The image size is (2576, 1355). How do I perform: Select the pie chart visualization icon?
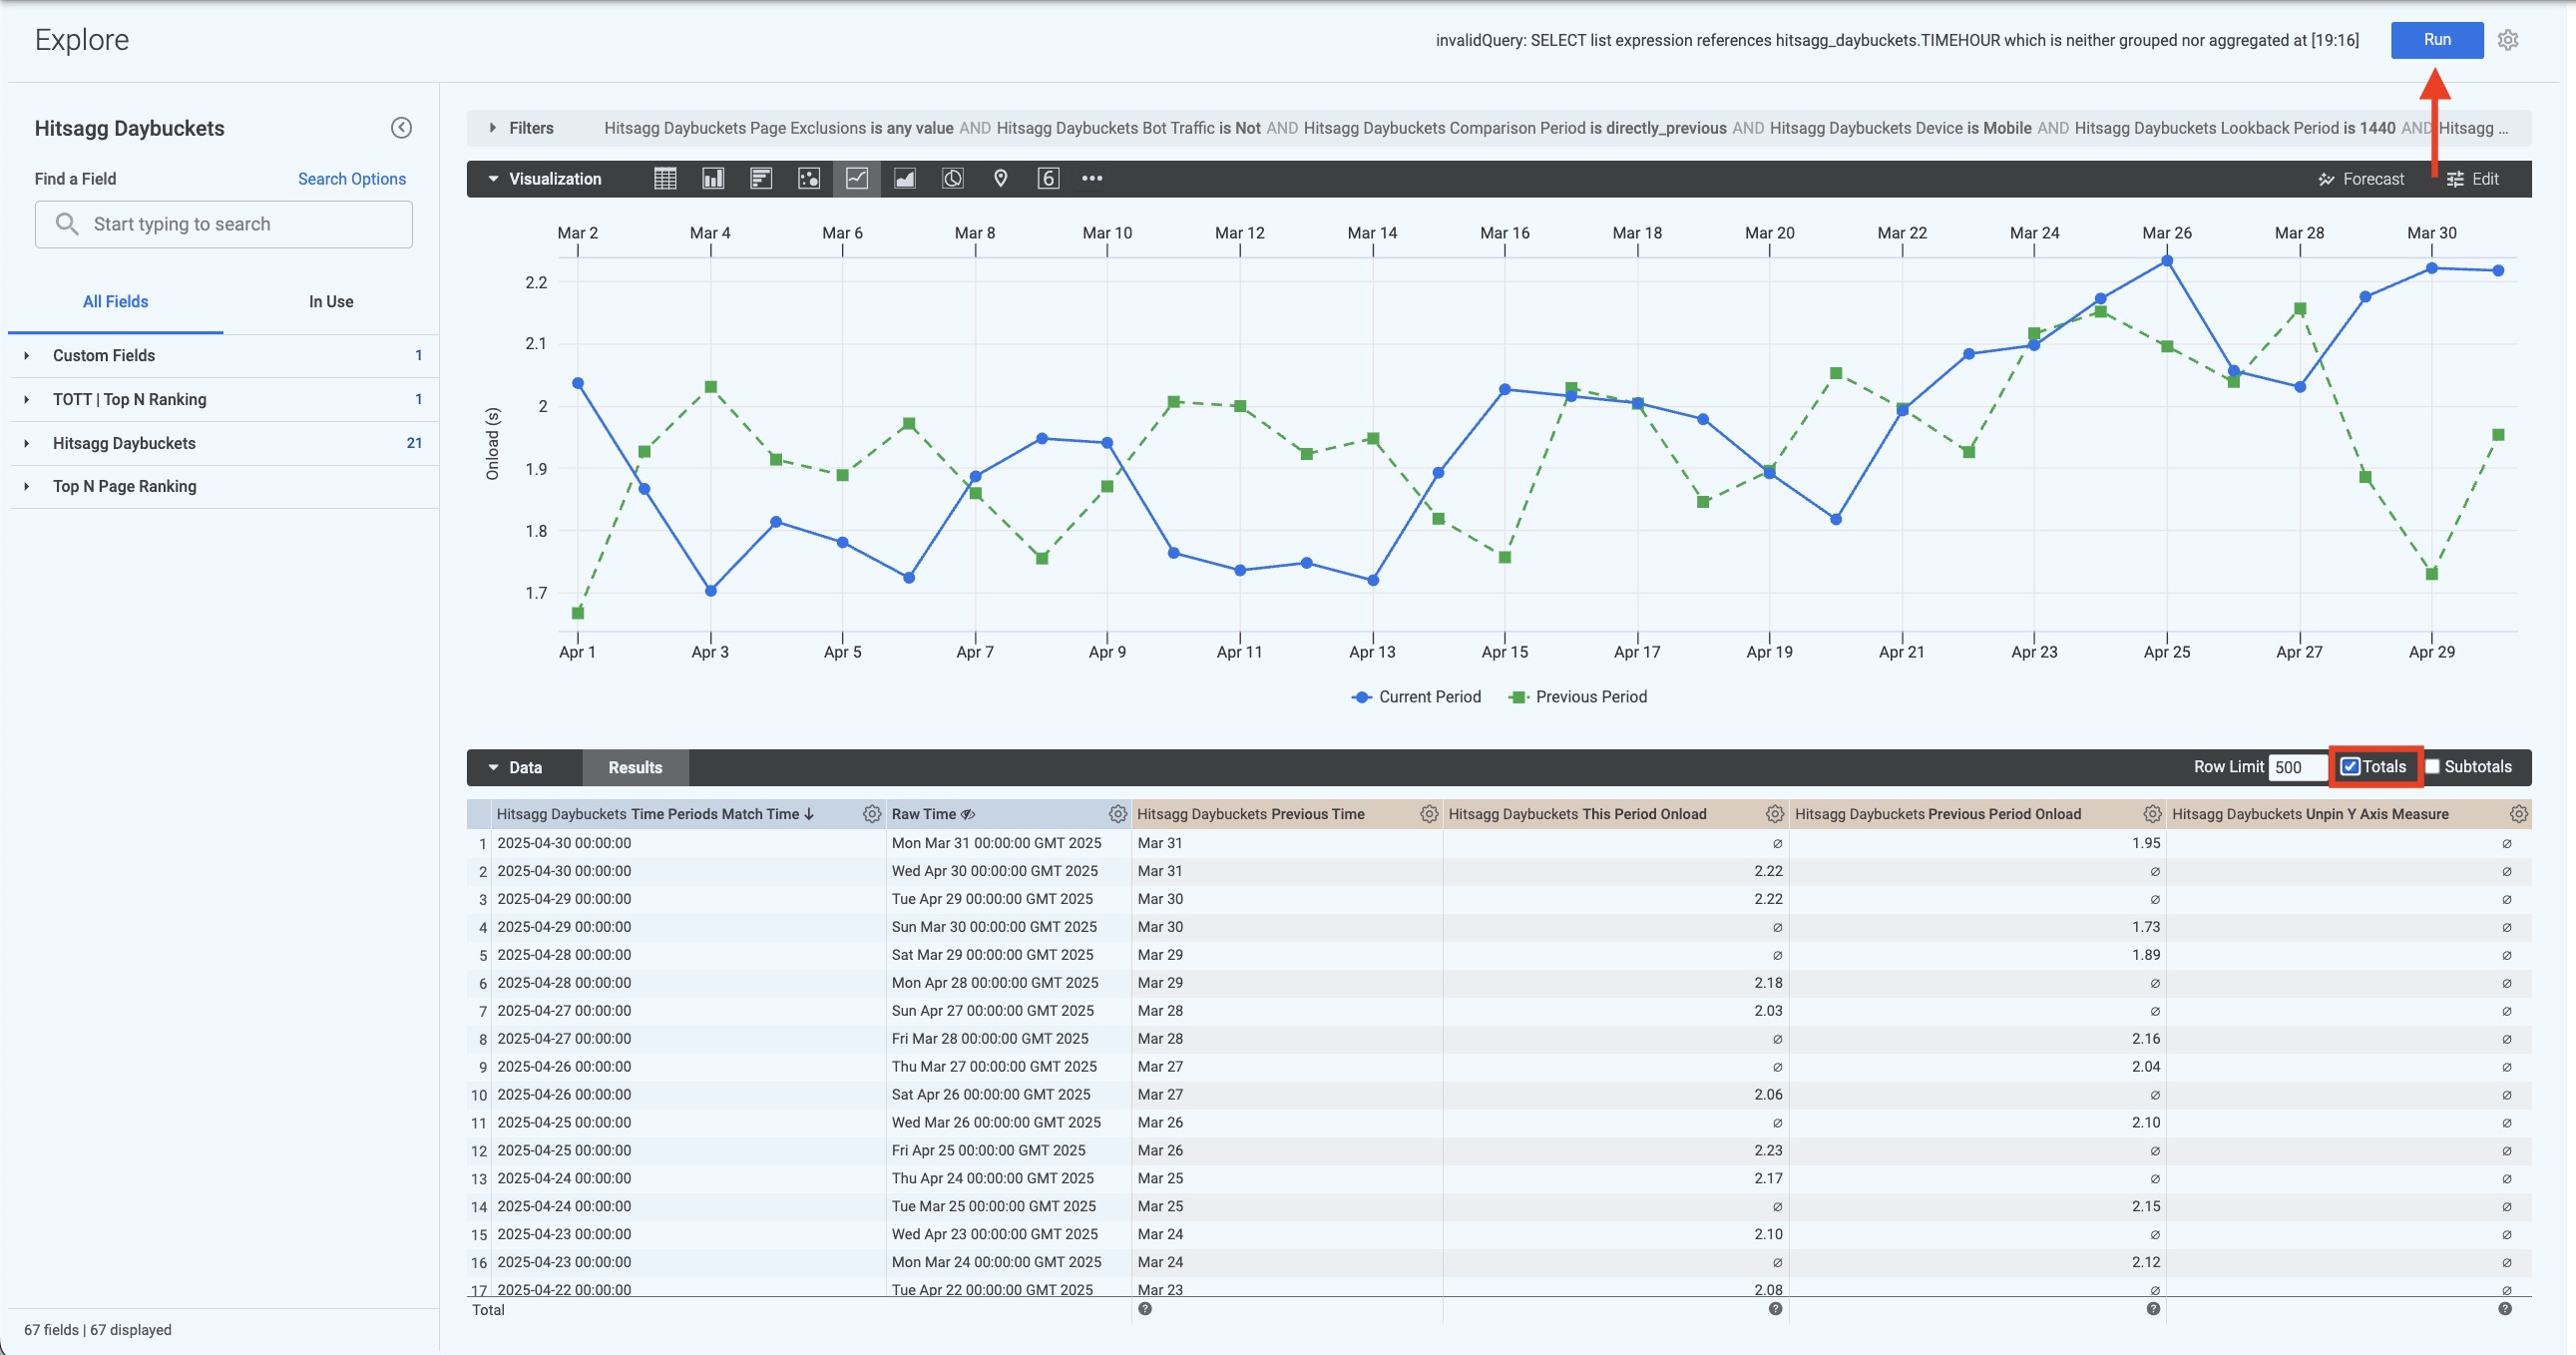click(x=953, y=179)
